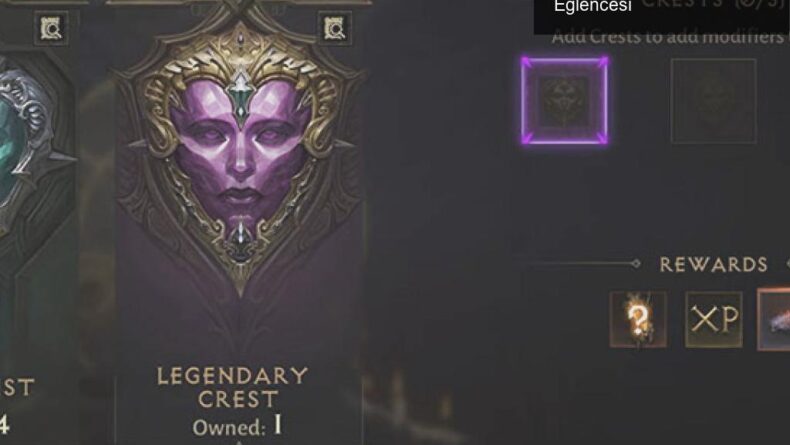
Task: Click the small arrow below Owned count
Action: point(239,442)
